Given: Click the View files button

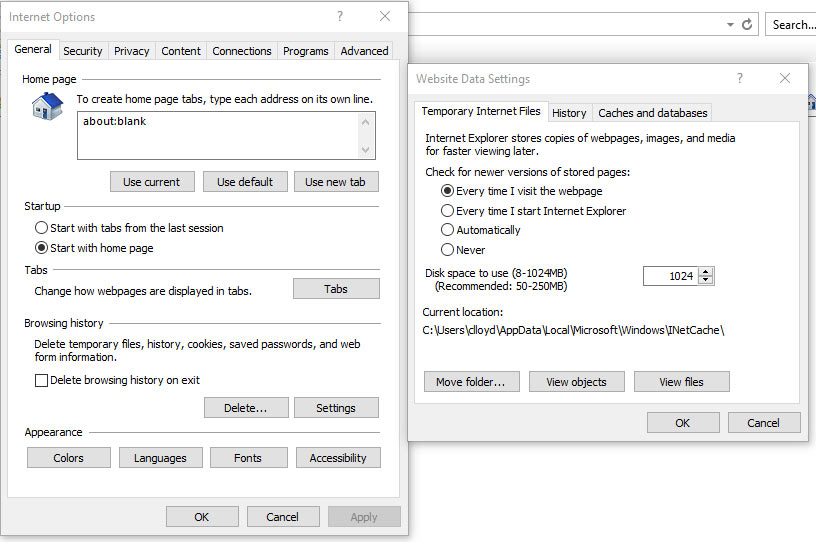Looking at the screenshot, I should (682, 382).
